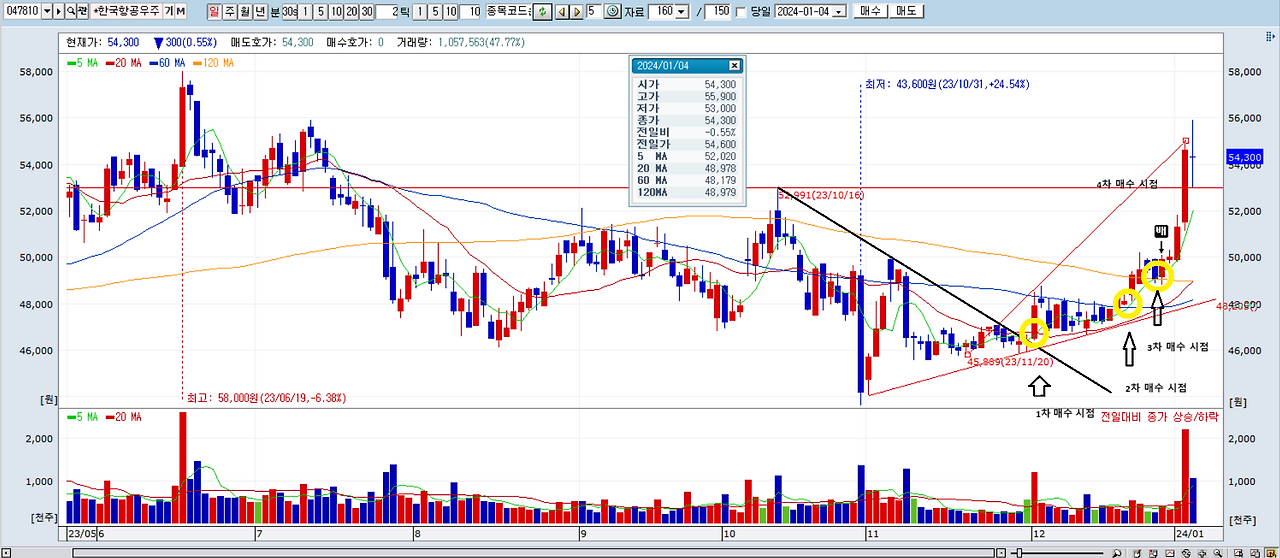Viewport: 1280px width, 558px height.
Task: Click the stock search magnifier icon
Action: [71, 11]
